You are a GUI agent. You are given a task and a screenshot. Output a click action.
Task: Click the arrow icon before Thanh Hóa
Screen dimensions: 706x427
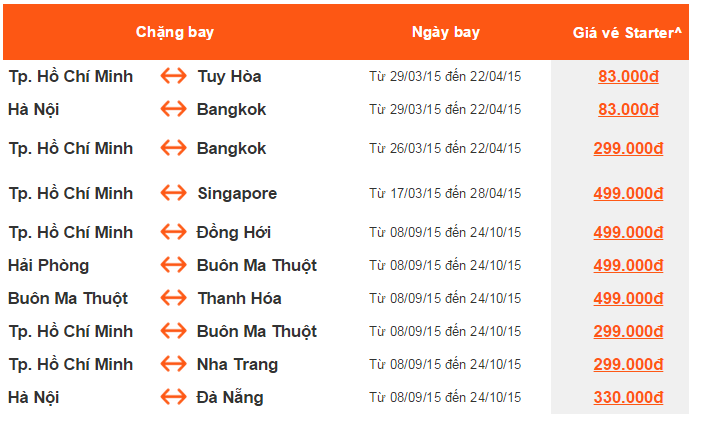[x=173, y=298]
